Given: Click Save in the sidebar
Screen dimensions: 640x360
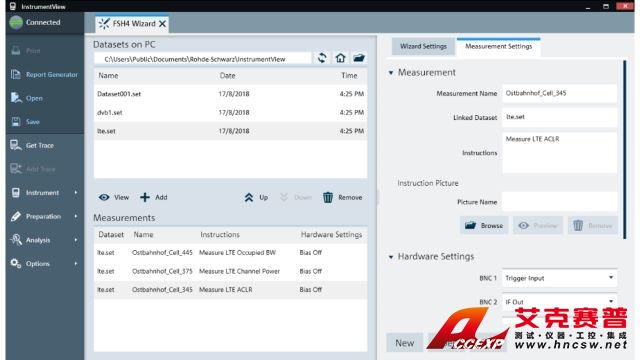Looking at the screenshot, I should [x=33, y=122].
